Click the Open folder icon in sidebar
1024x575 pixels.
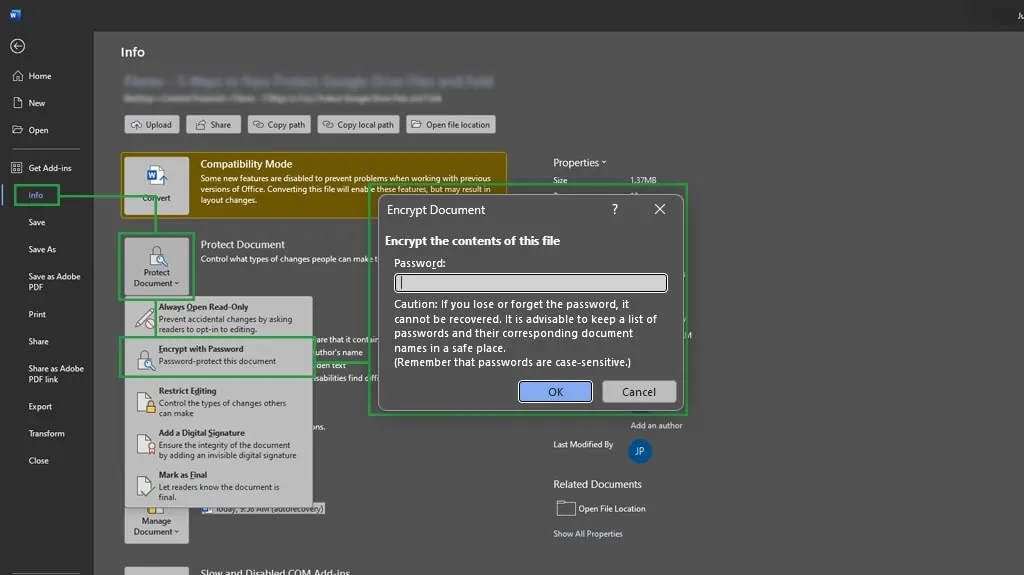click(18, 129)
